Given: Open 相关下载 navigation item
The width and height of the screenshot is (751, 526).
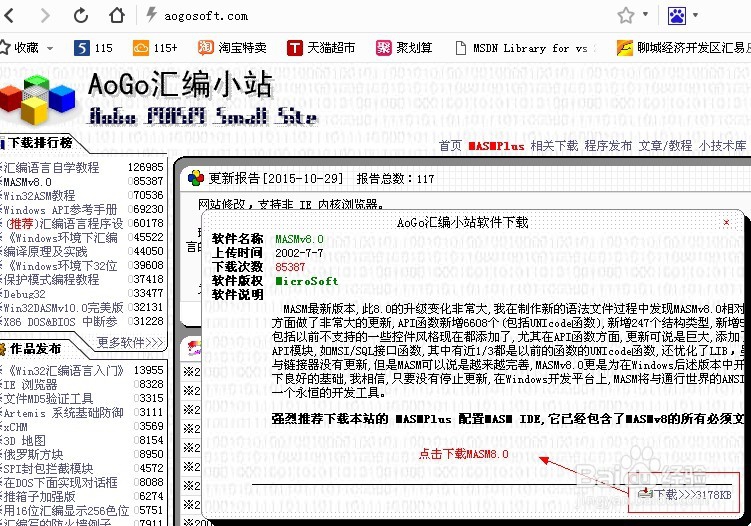Looking at the screenshot, I should pos(554,146).
